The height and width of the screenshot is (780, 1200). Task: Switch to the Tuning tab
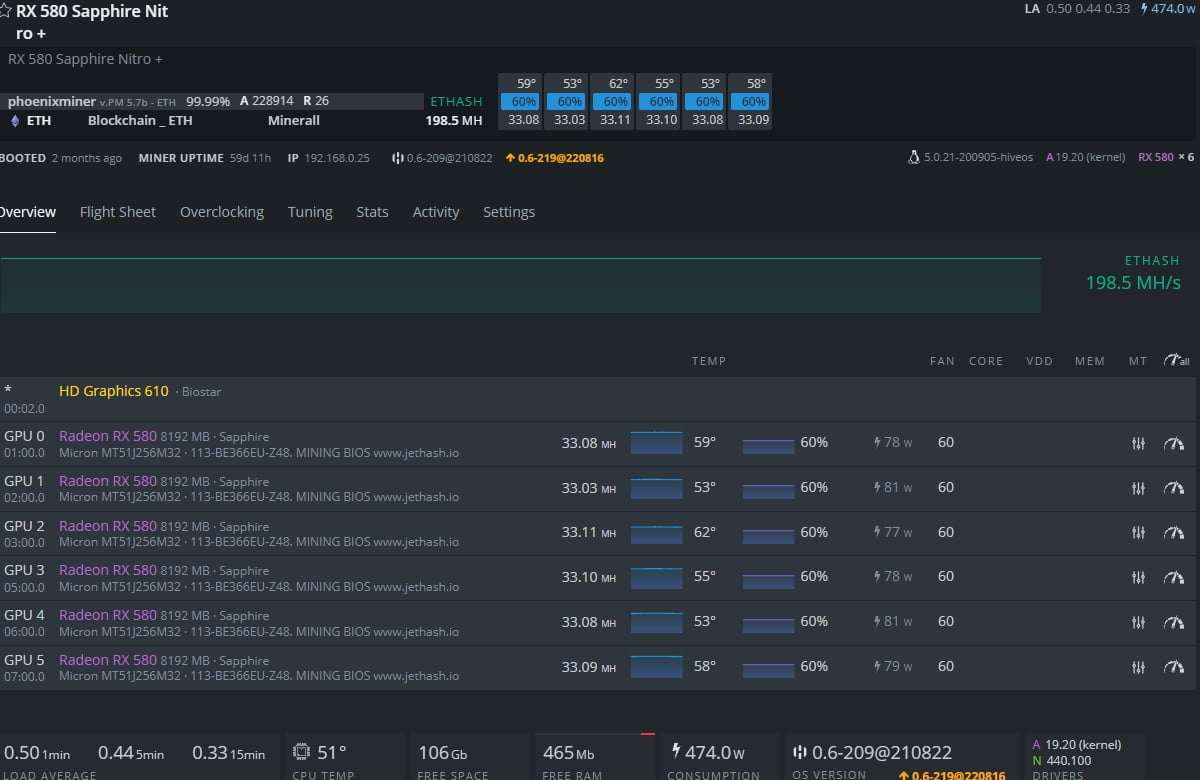coord(310,212)
